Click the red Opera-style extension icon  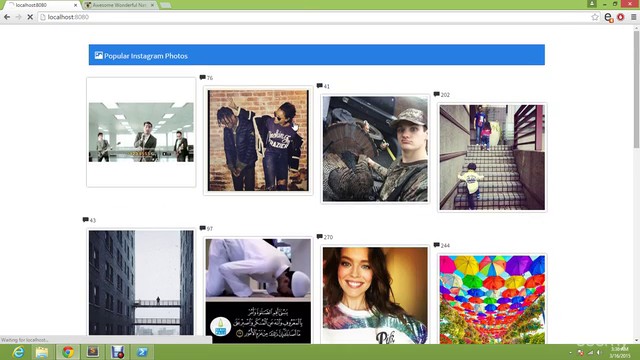click(621, 17)
